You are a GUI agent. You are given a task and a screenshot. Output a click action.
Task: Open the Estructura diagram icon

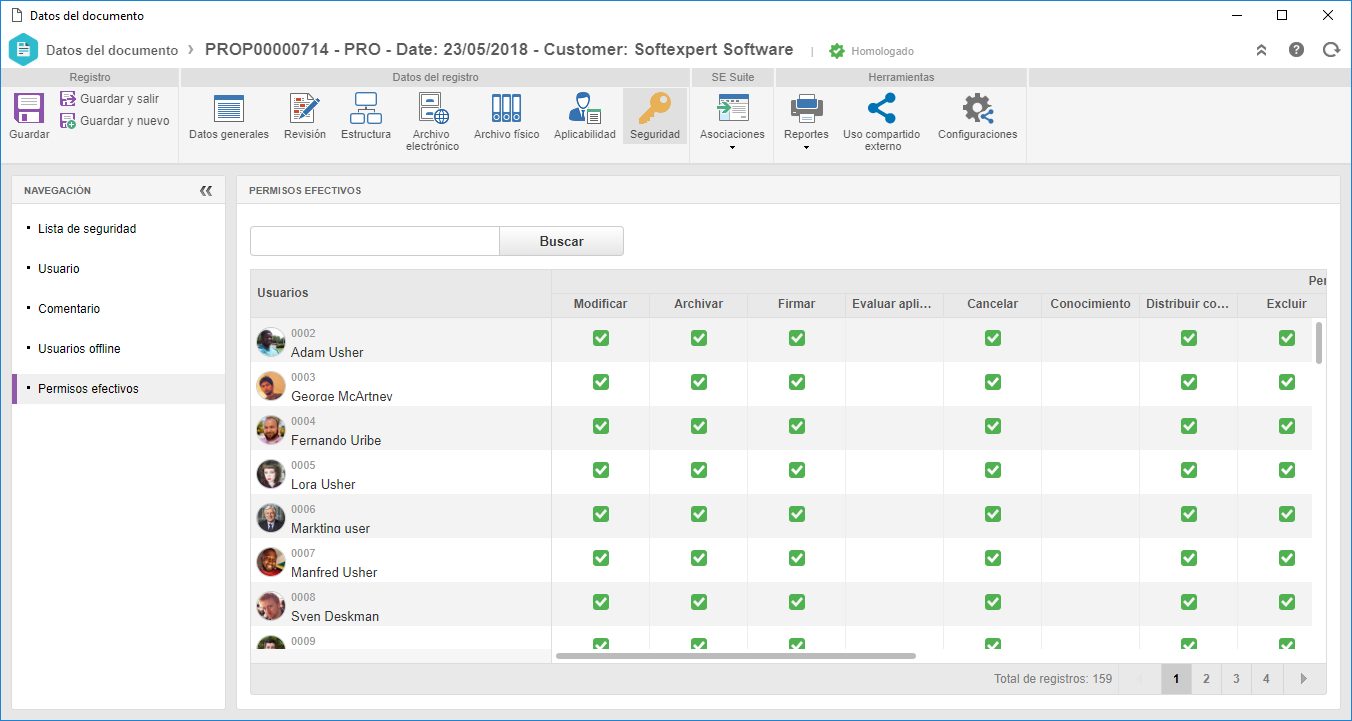(366, 108)
